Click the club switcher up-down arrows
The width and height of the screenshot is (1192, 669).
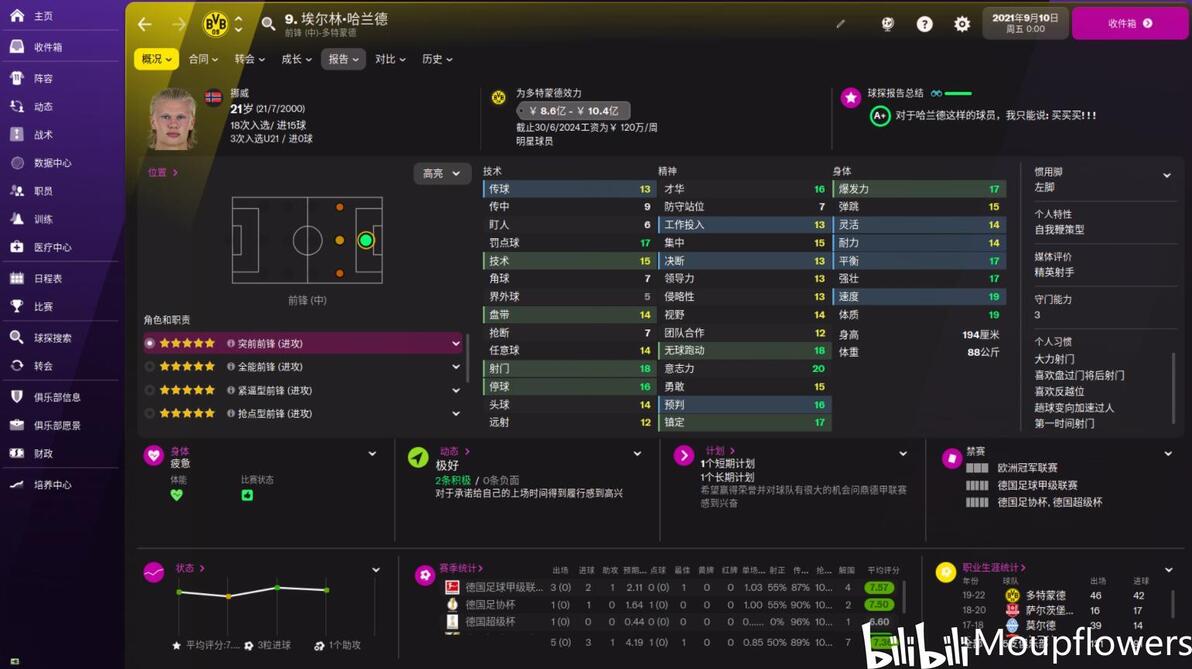[x=239, y=24]
